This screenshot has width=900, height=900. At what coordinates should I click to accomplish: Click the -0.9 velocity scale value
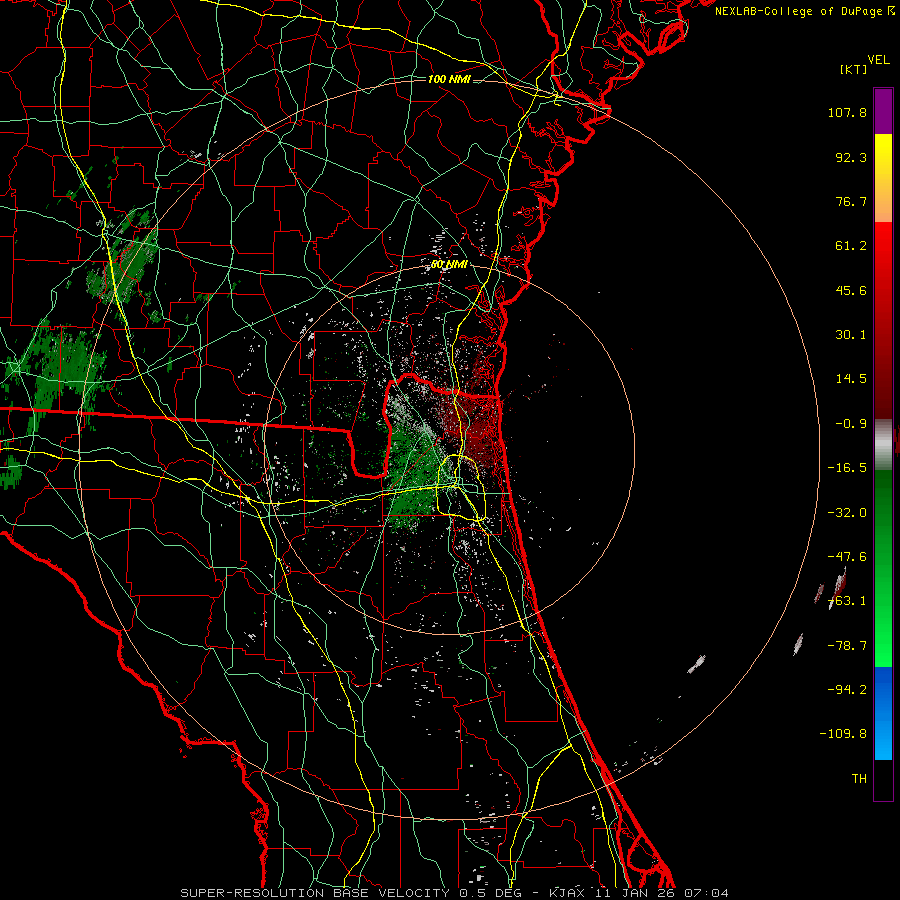[851, 424]
